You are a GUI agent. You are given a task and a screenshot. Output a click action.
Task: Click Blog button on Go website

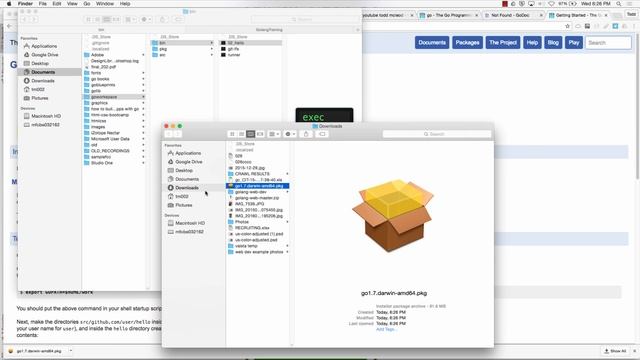[x=553, y=42]
